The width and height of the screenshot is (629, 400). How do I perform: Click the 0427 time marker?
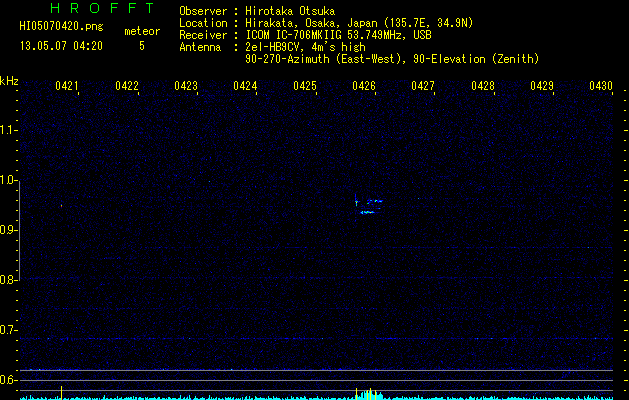423,86
